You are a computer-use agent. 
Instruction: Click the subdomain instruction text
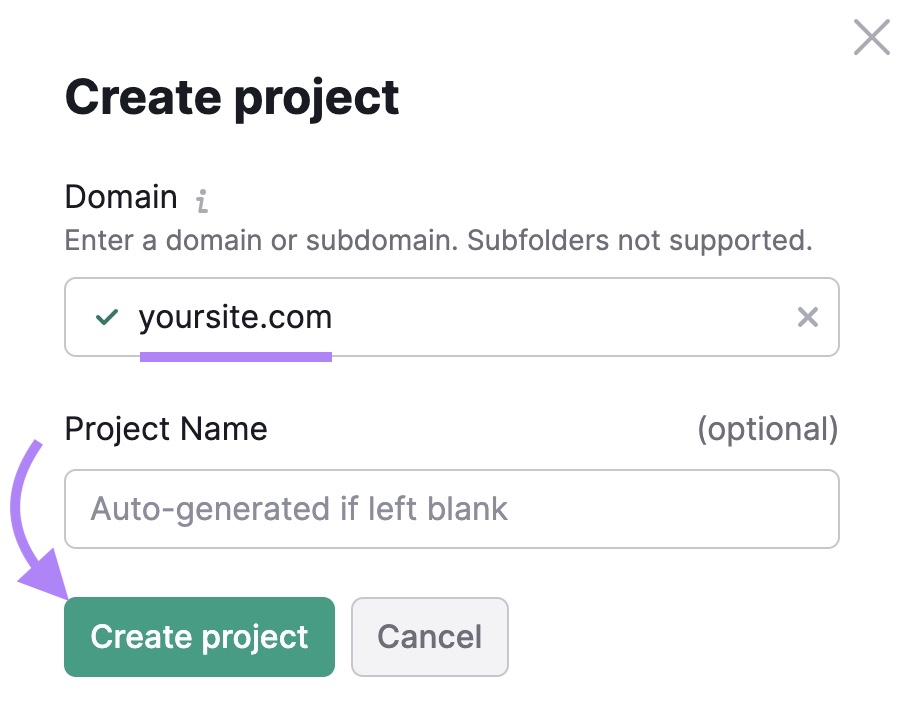click(438, 240)
